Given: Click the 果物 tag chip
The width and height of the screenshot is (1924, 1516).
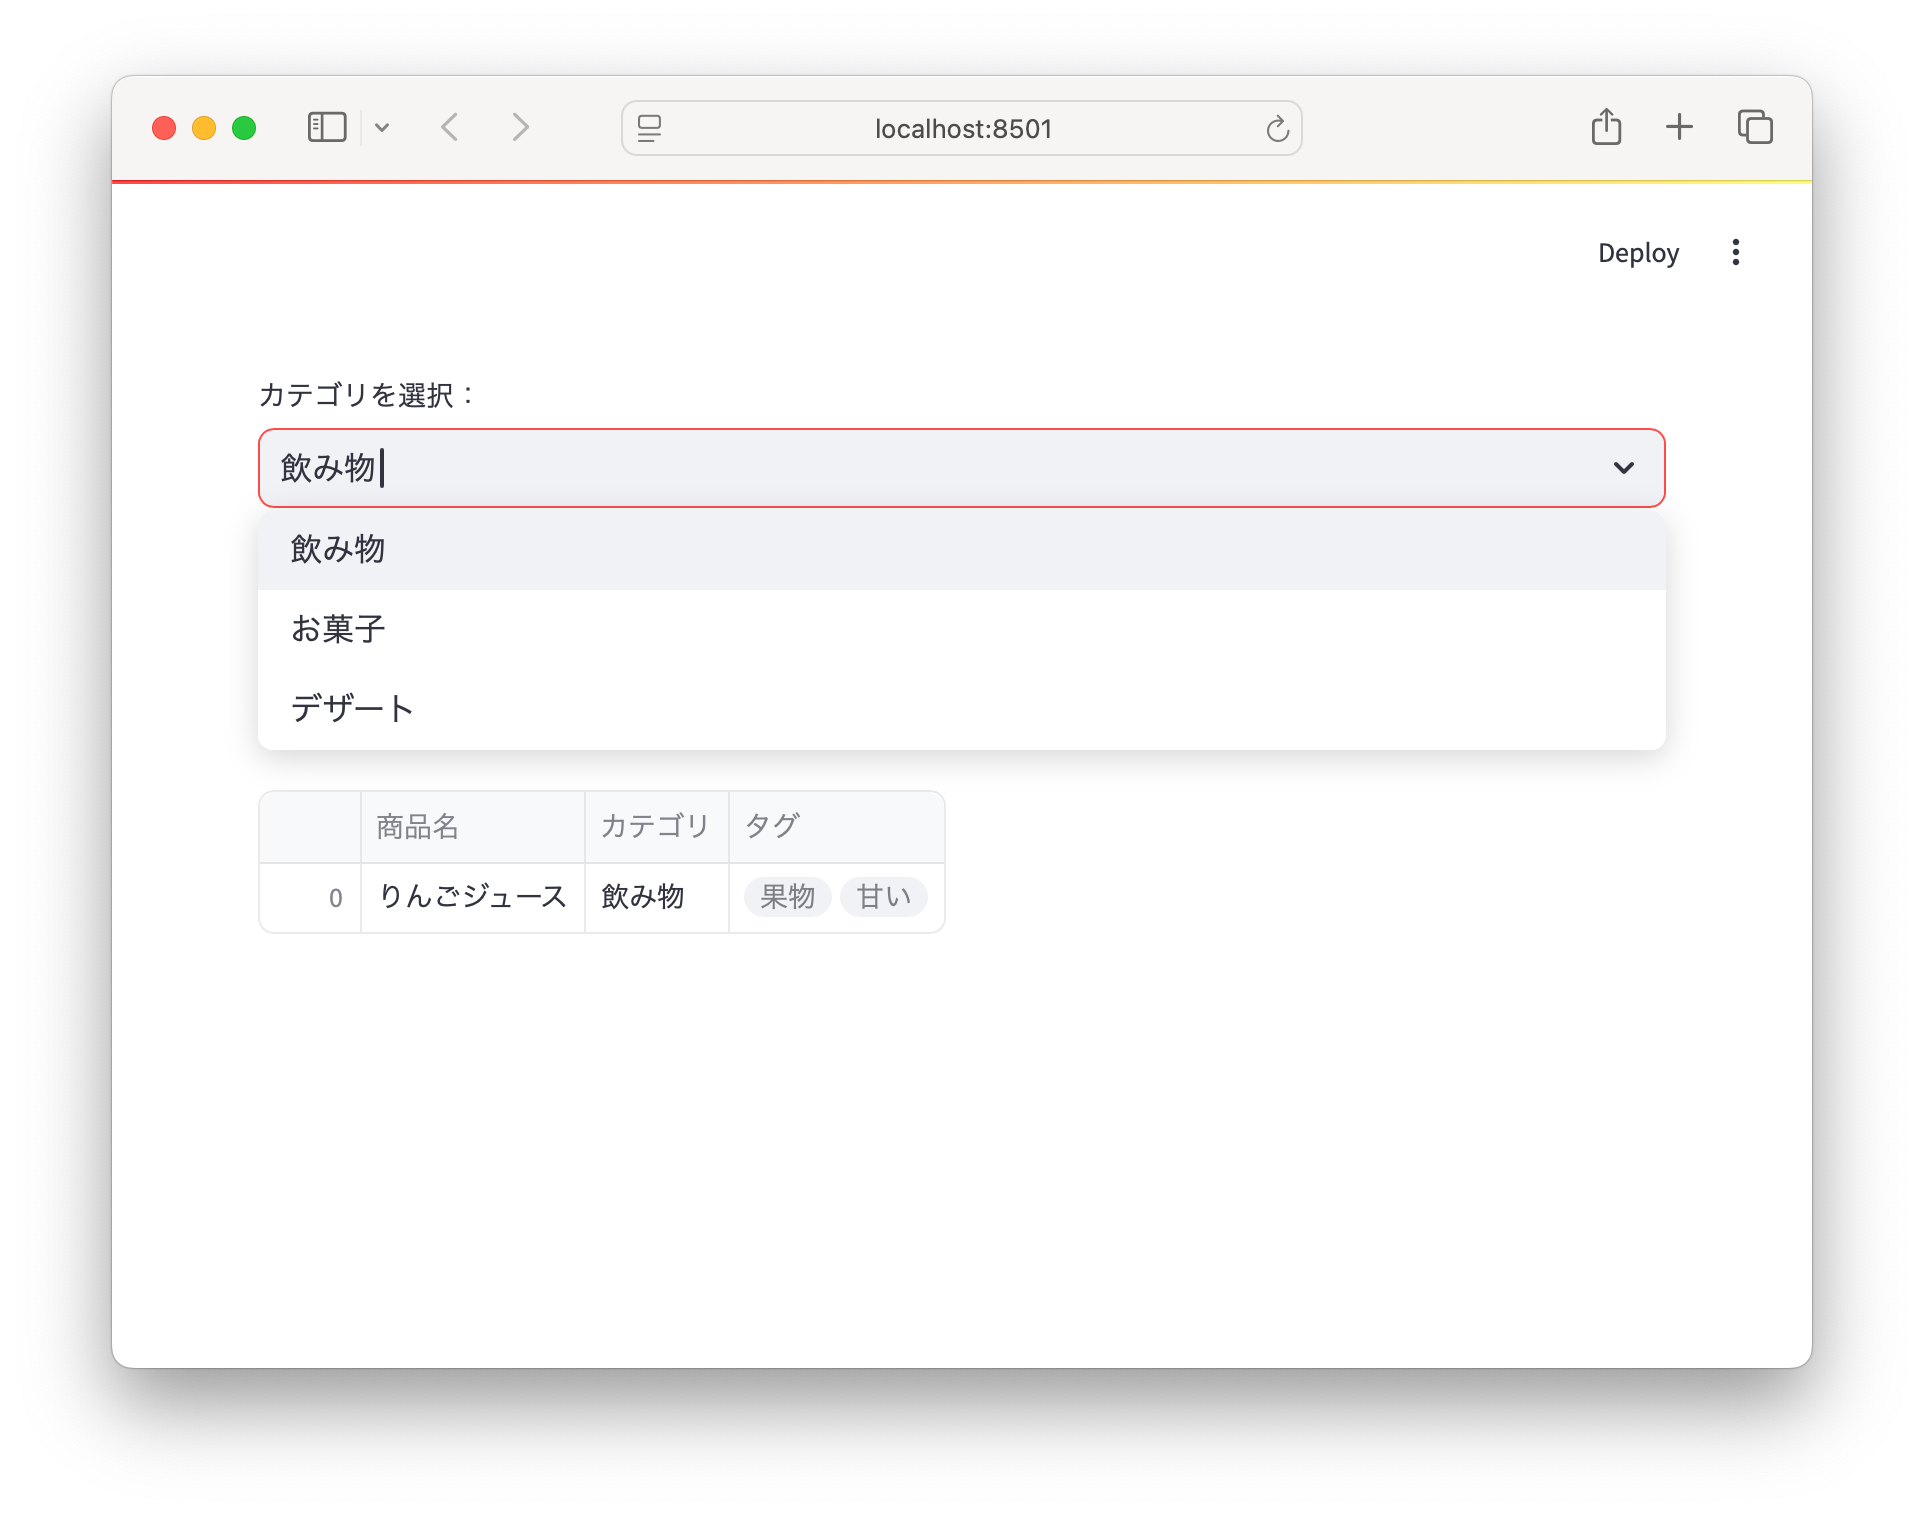Looking at the screenshot, I should [x=786, y=897].
